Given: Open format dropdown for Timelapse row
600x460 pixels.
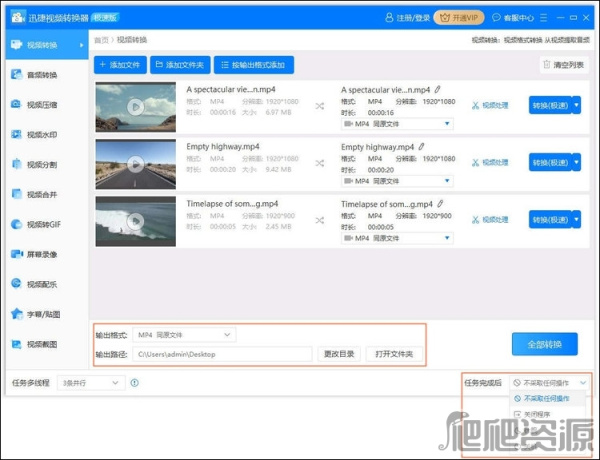Looking at the screenshot, I should (397, 238).
